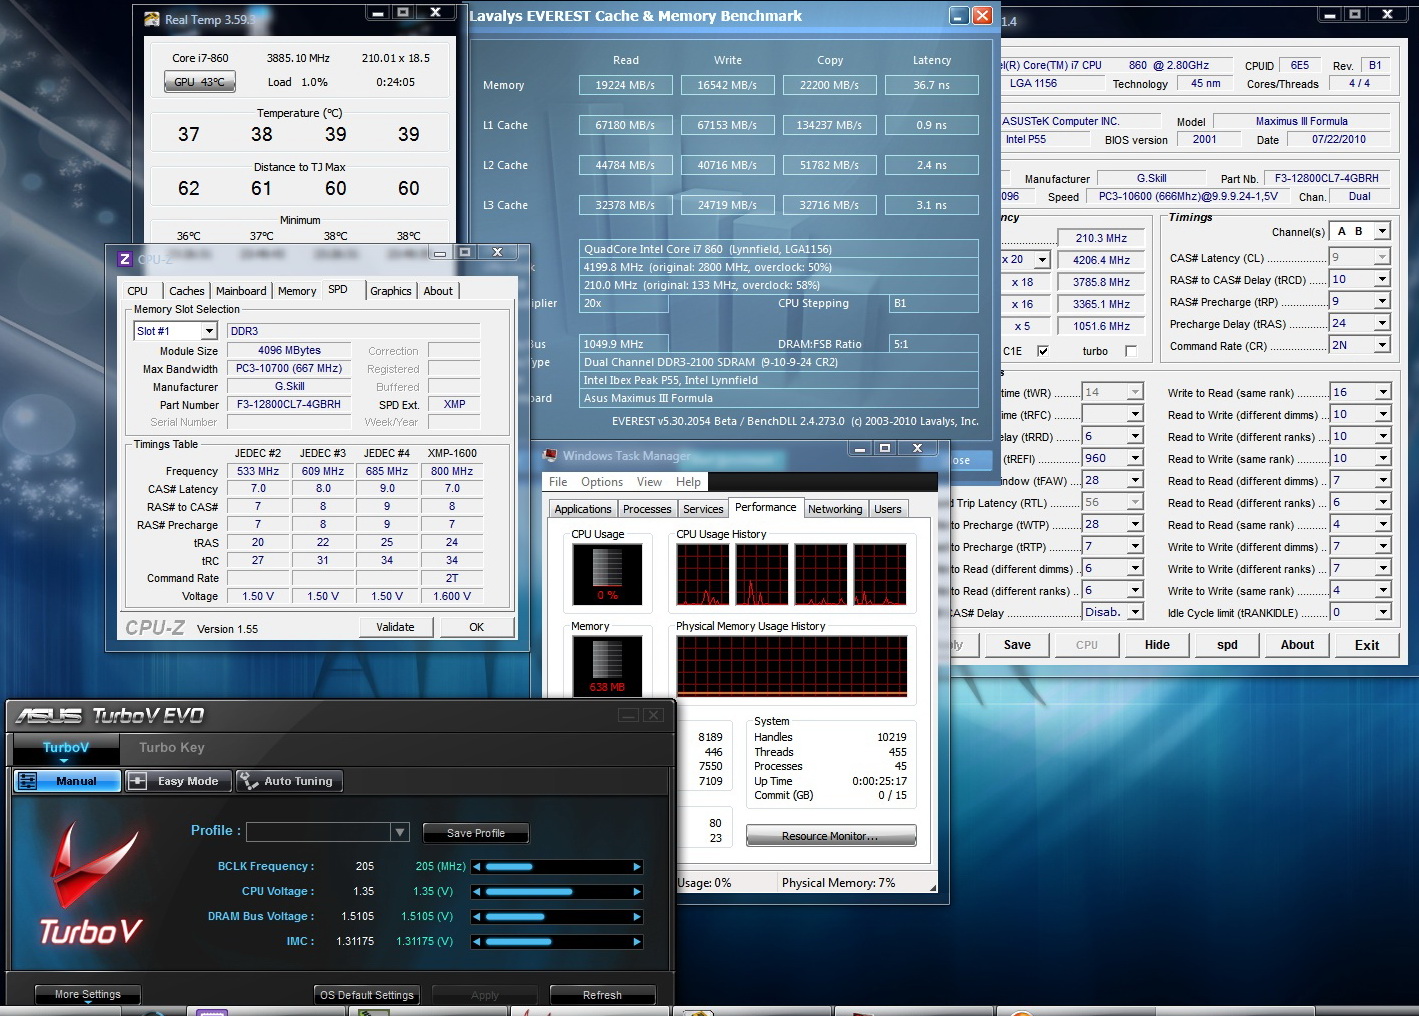This screenshot has height=1016, width=1419.
Task: Click the Memory Latency 36.7 ns cell
Action: 931,85
